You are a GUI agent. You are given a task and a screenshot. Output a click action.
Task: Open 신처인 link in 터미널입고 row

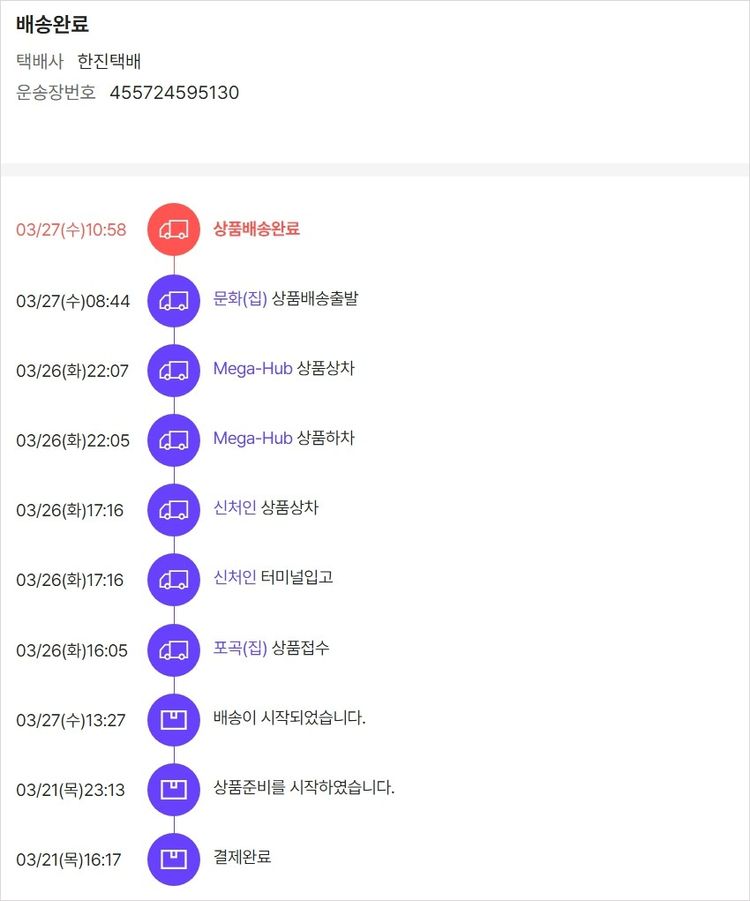pyautogui.click(x=234, y=579)
